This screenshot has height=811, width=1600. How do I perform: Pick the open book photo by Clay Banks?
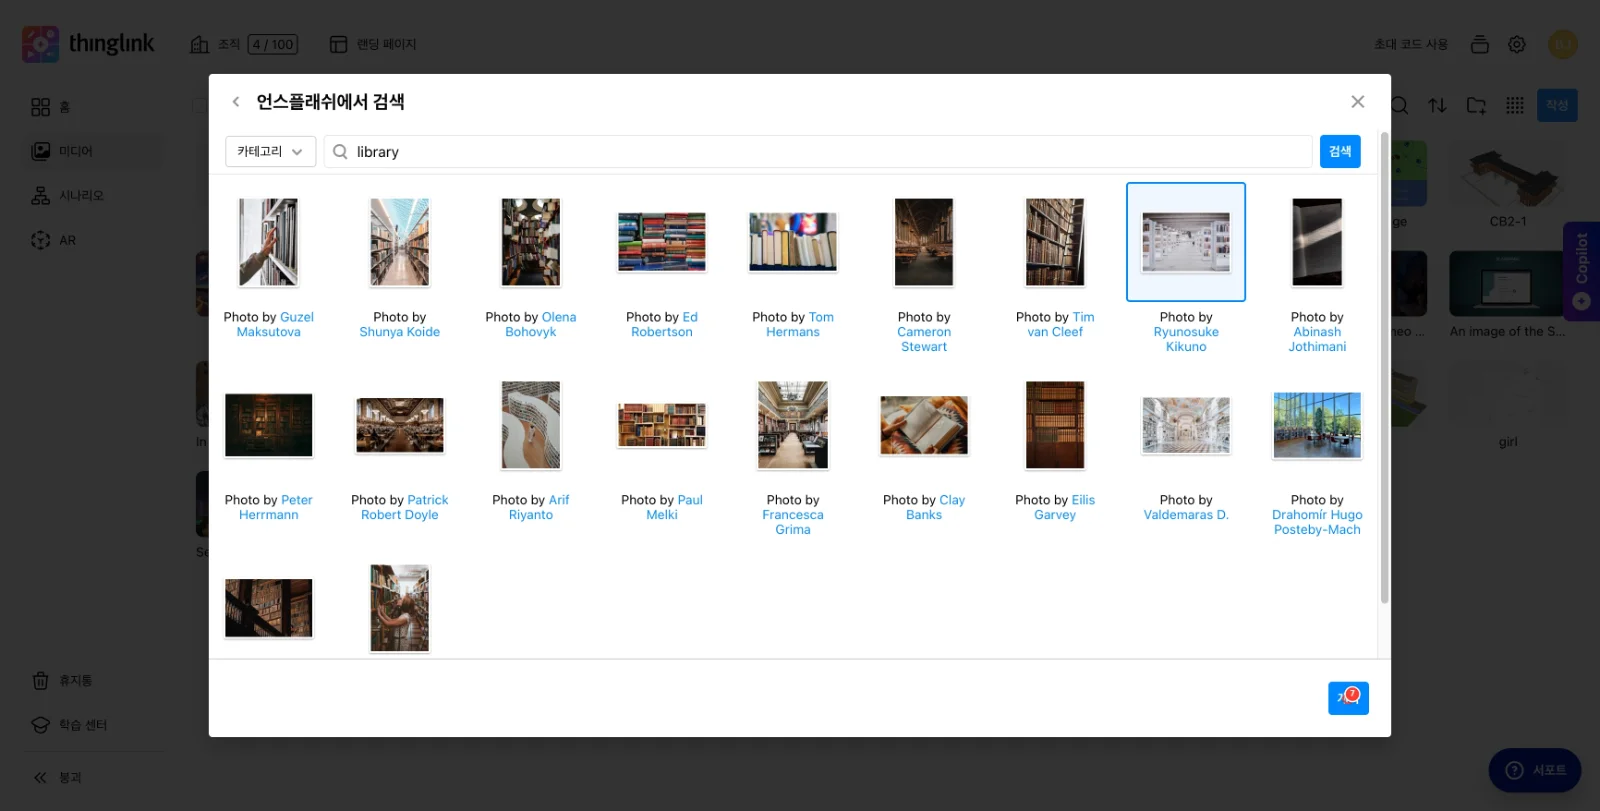[x=924, y=425]
